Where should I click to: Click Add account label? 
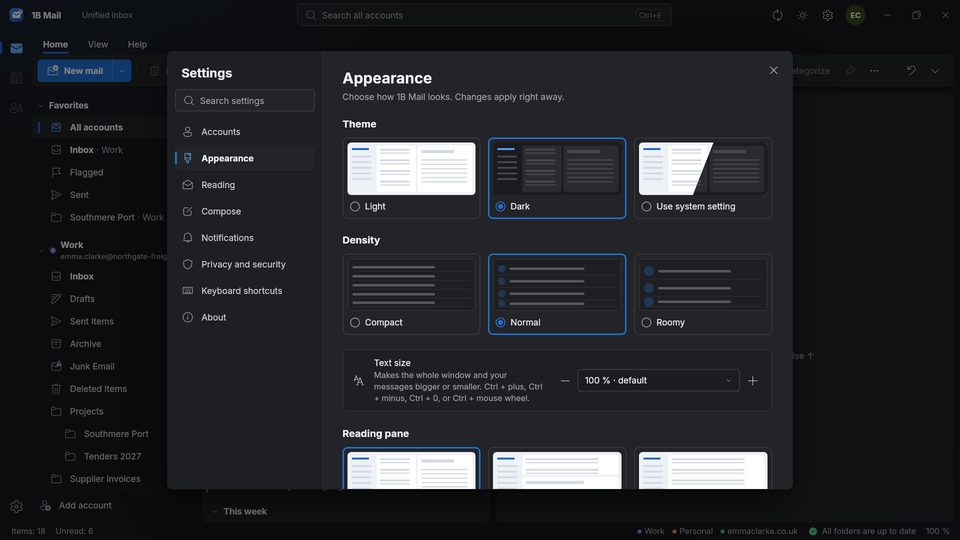85,506
